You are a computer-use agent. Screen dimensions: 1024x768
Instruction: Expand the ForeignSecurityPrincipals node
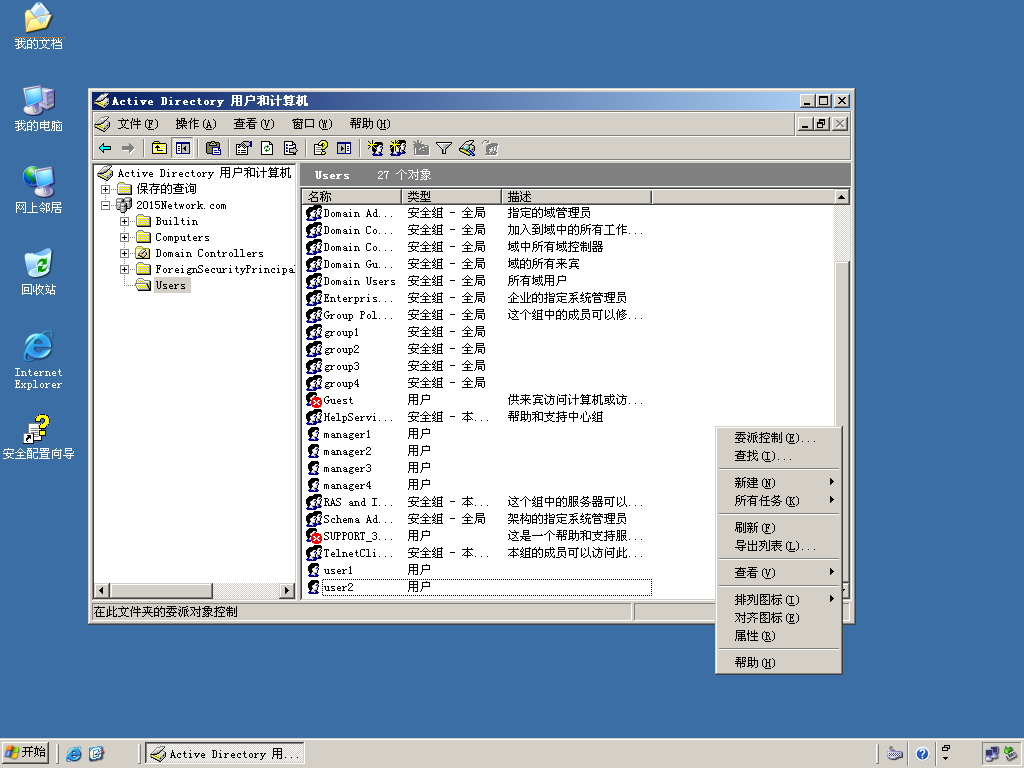pos(124,270)
